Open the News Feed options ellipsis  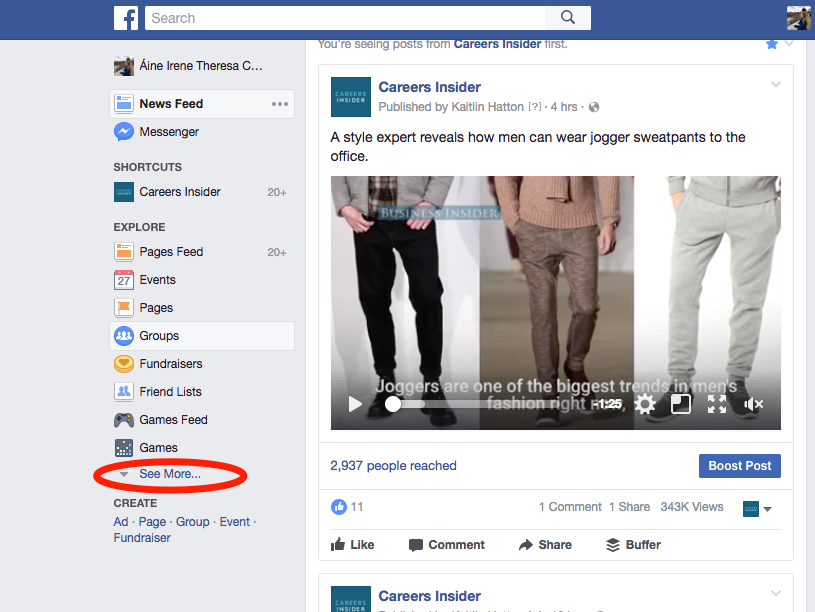pyautogui.click(x=280, y=104)
